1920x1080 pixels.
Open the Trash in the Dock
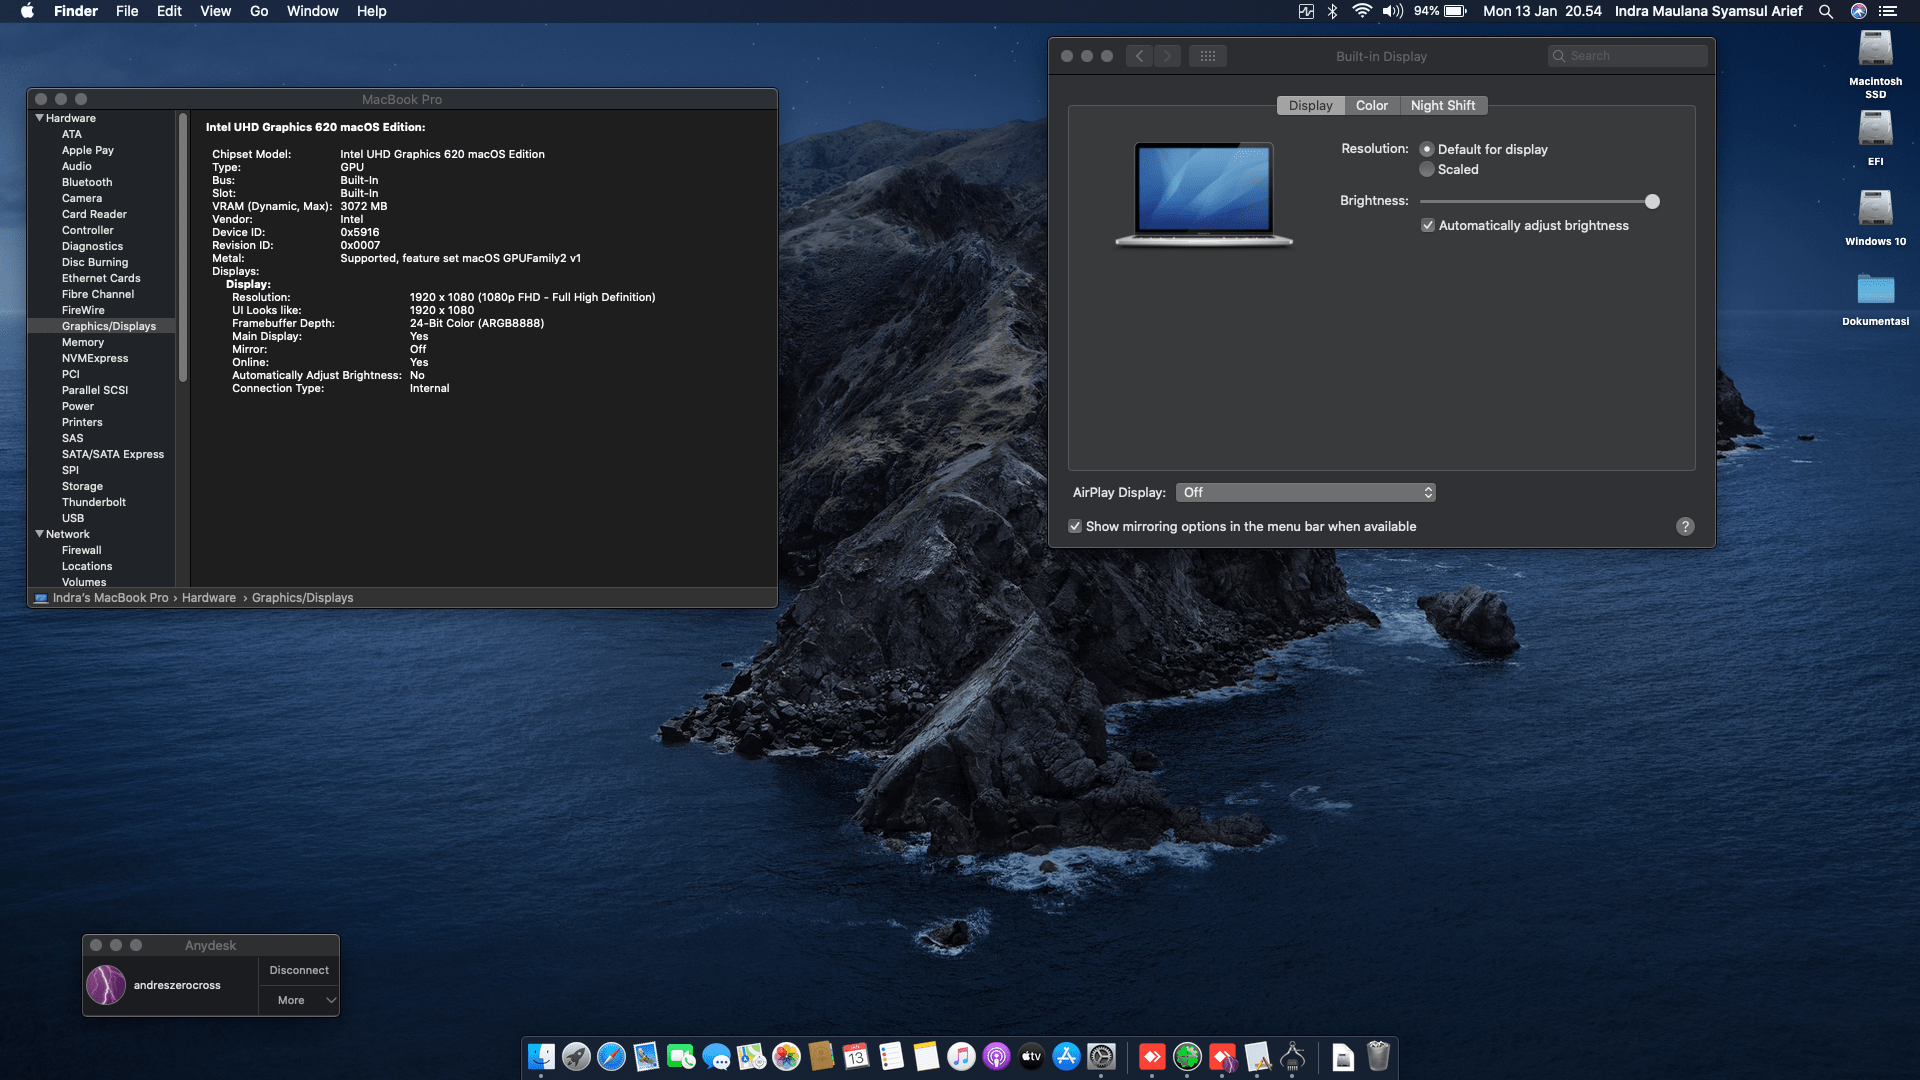pos(1378,1056)
